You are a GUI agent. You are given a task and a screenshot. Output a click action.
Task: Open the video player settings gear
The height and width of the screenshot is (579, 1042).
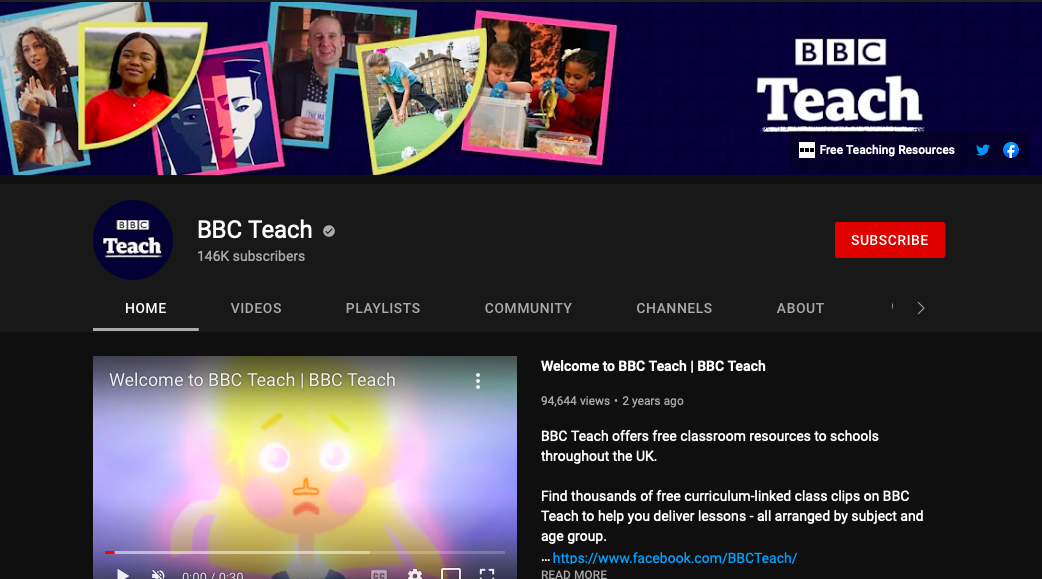415,574
